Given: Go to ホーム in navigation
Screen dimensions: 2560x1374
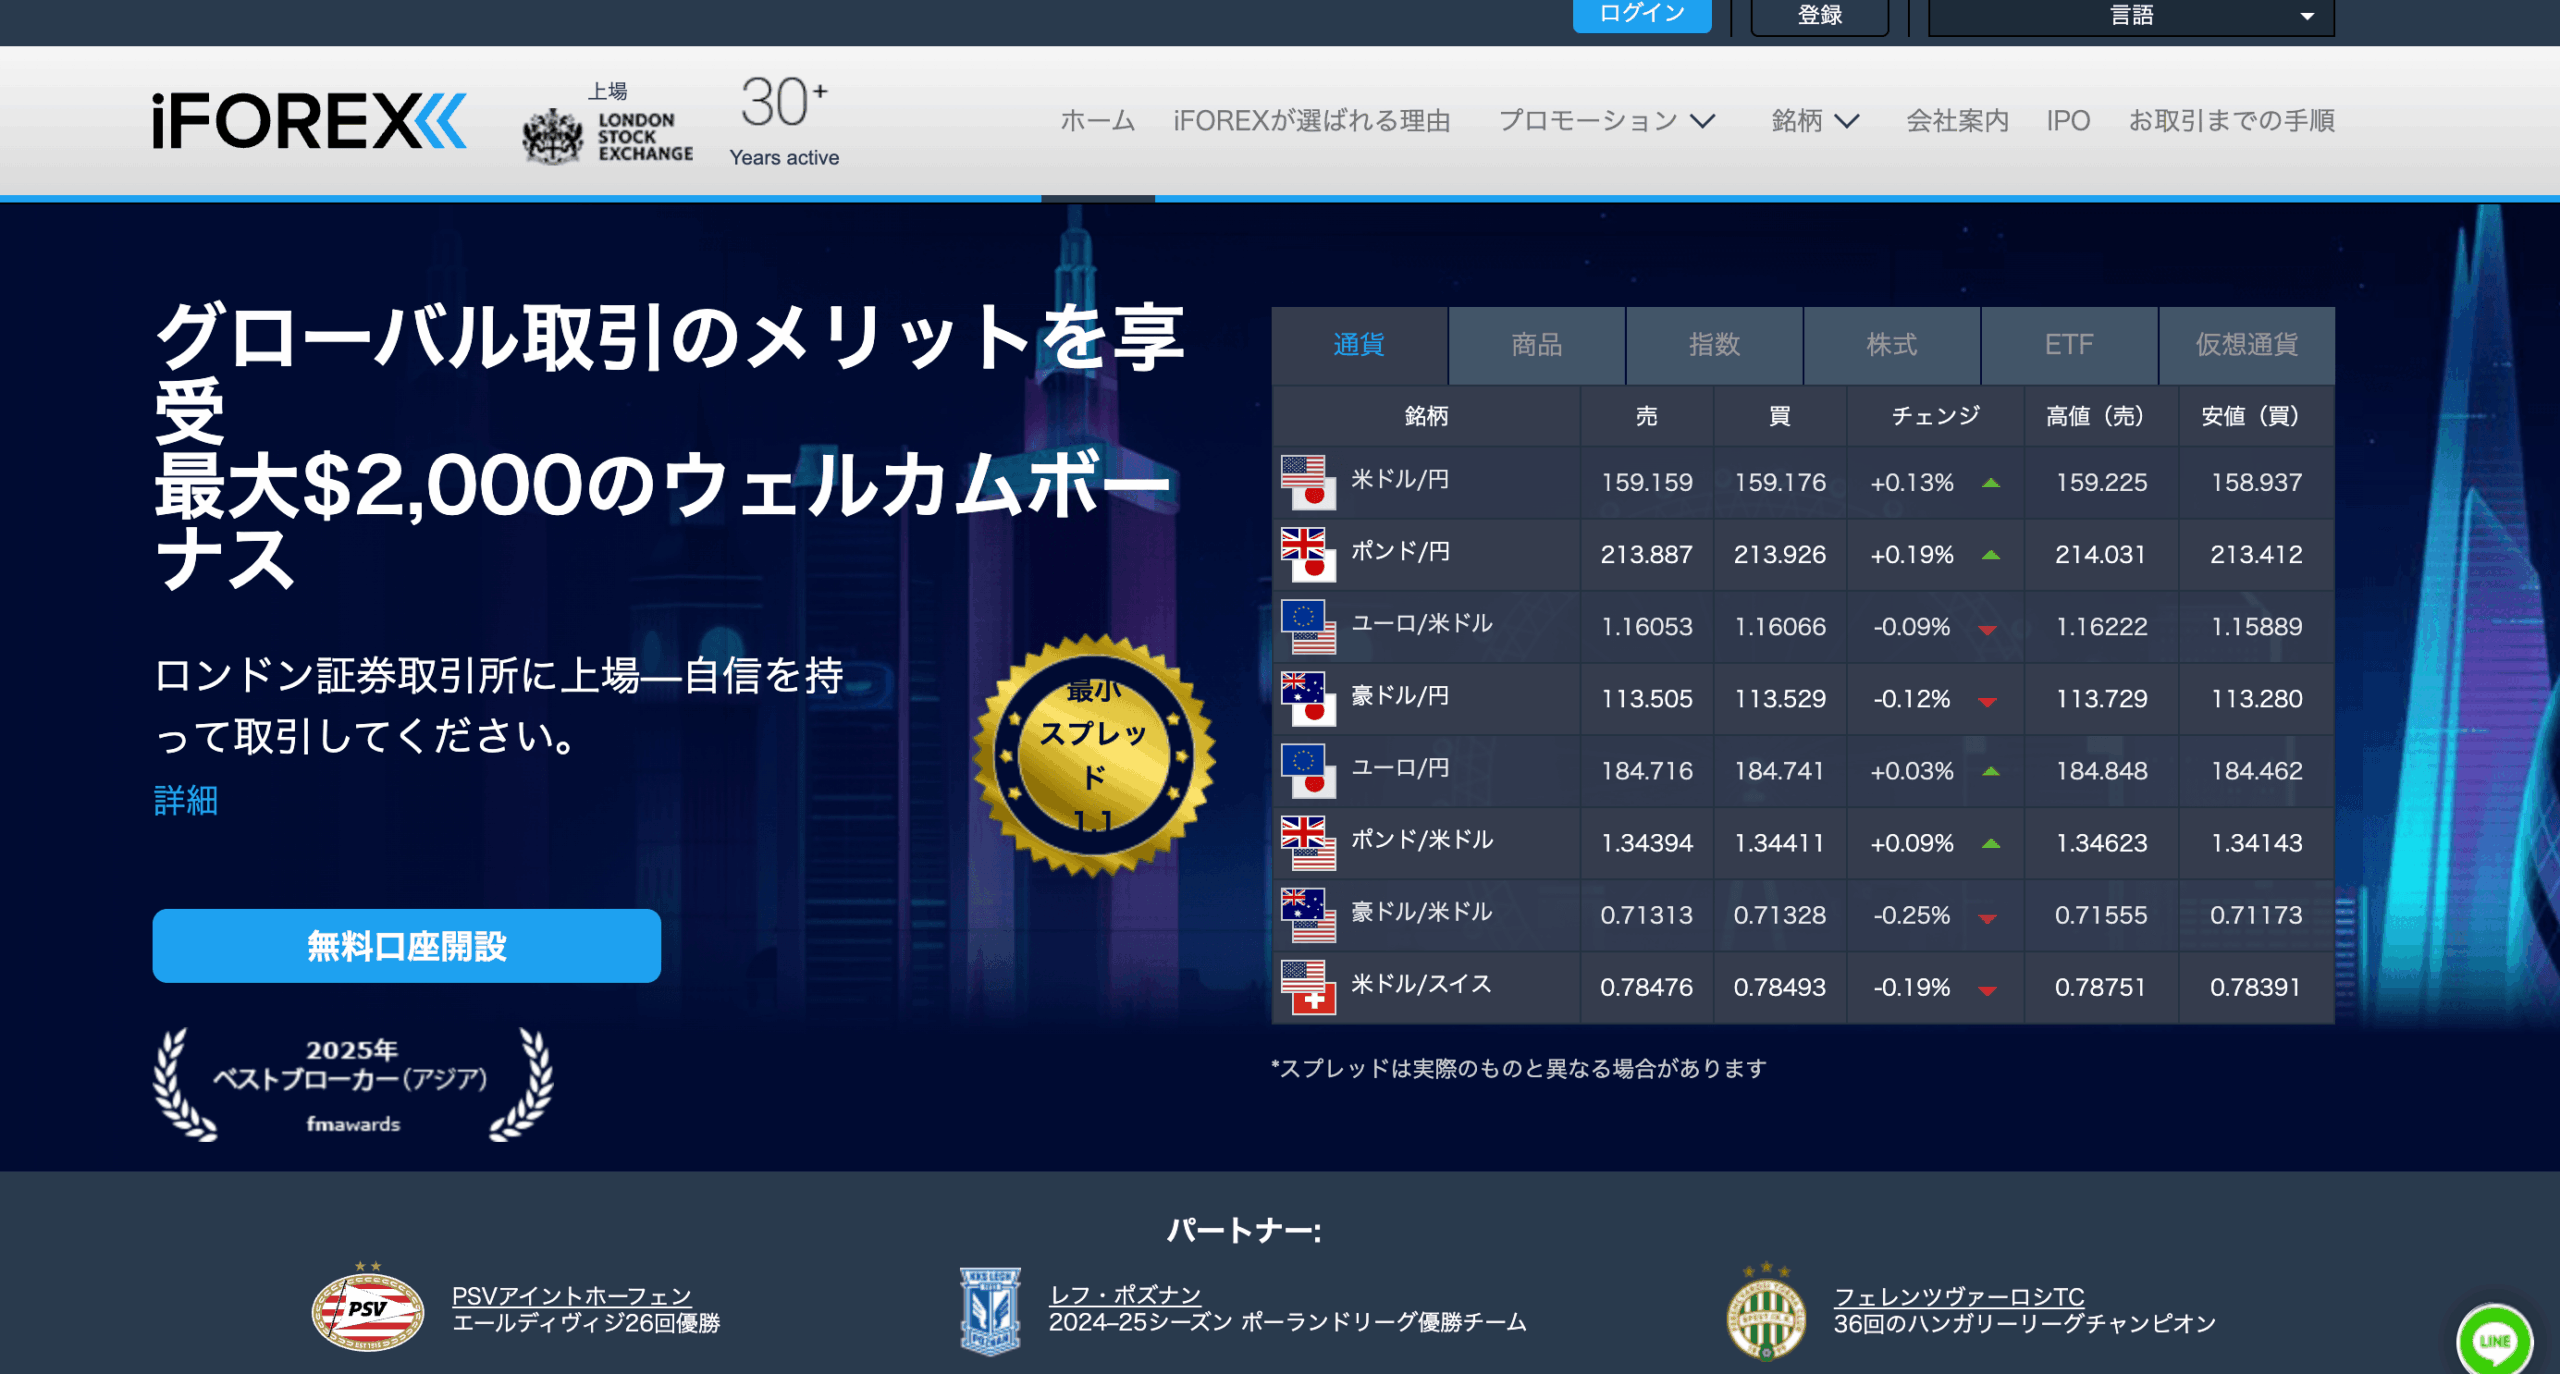Looking at the screenshot, I should pyautogui.click(x=1098, y=121).
